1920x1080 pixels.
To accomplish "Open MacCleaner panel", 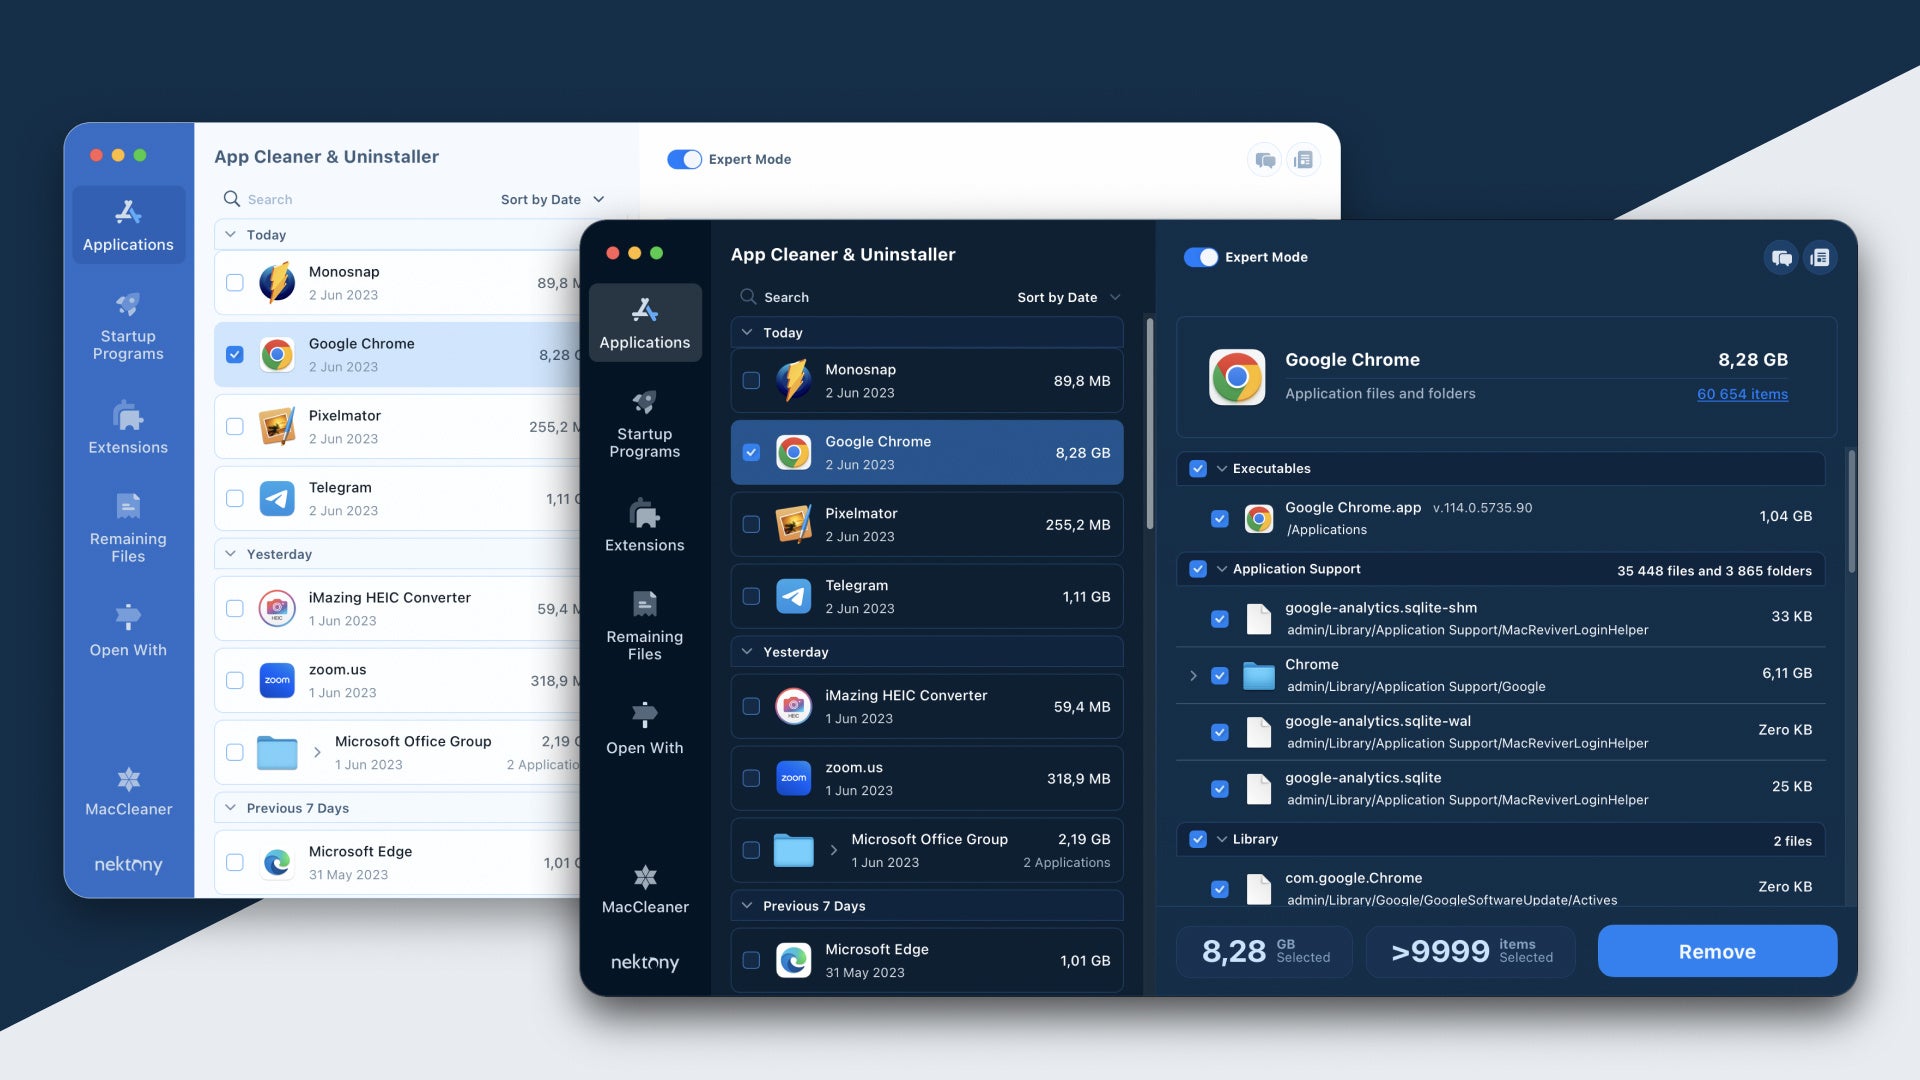I will [128, 789].
